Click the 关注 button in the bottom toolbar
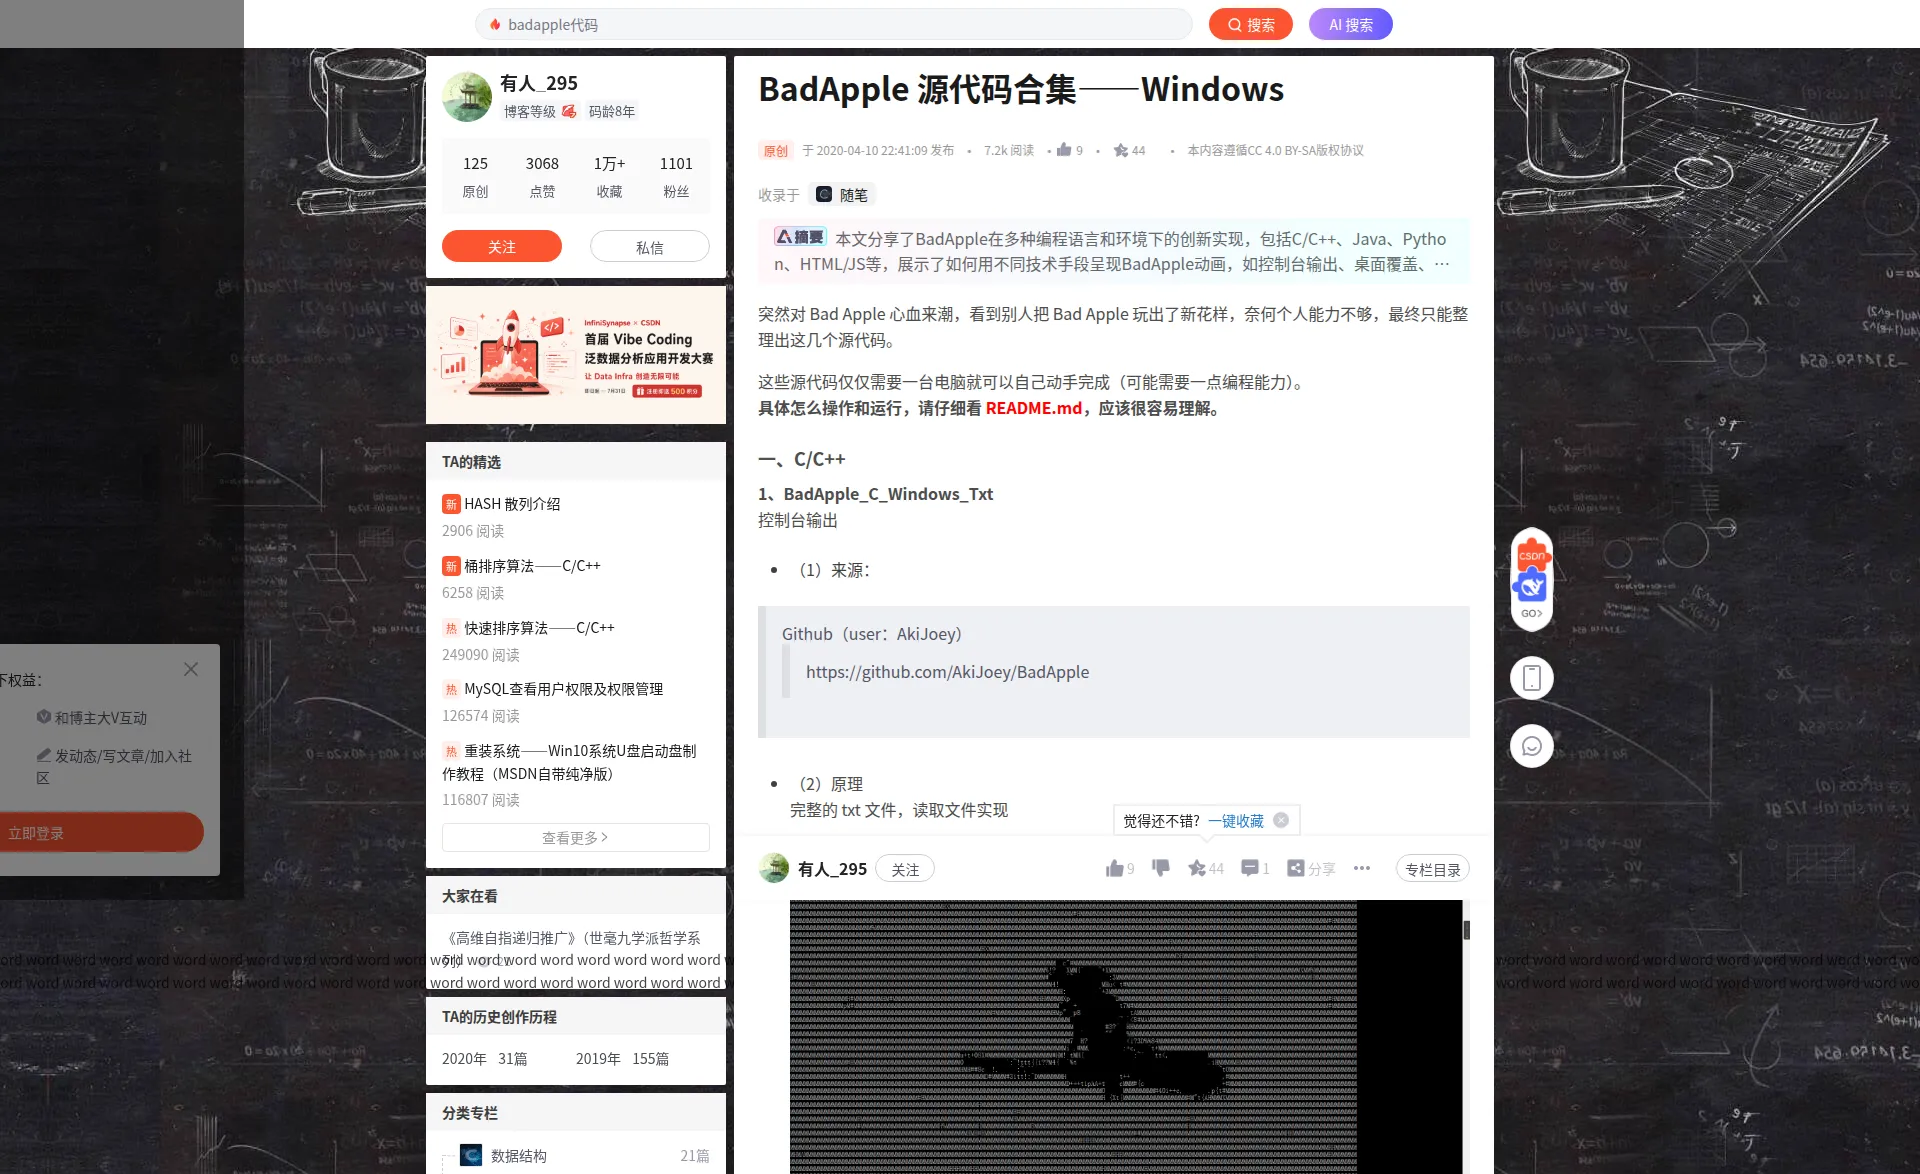1920x1174 pixels. (905, 869)
